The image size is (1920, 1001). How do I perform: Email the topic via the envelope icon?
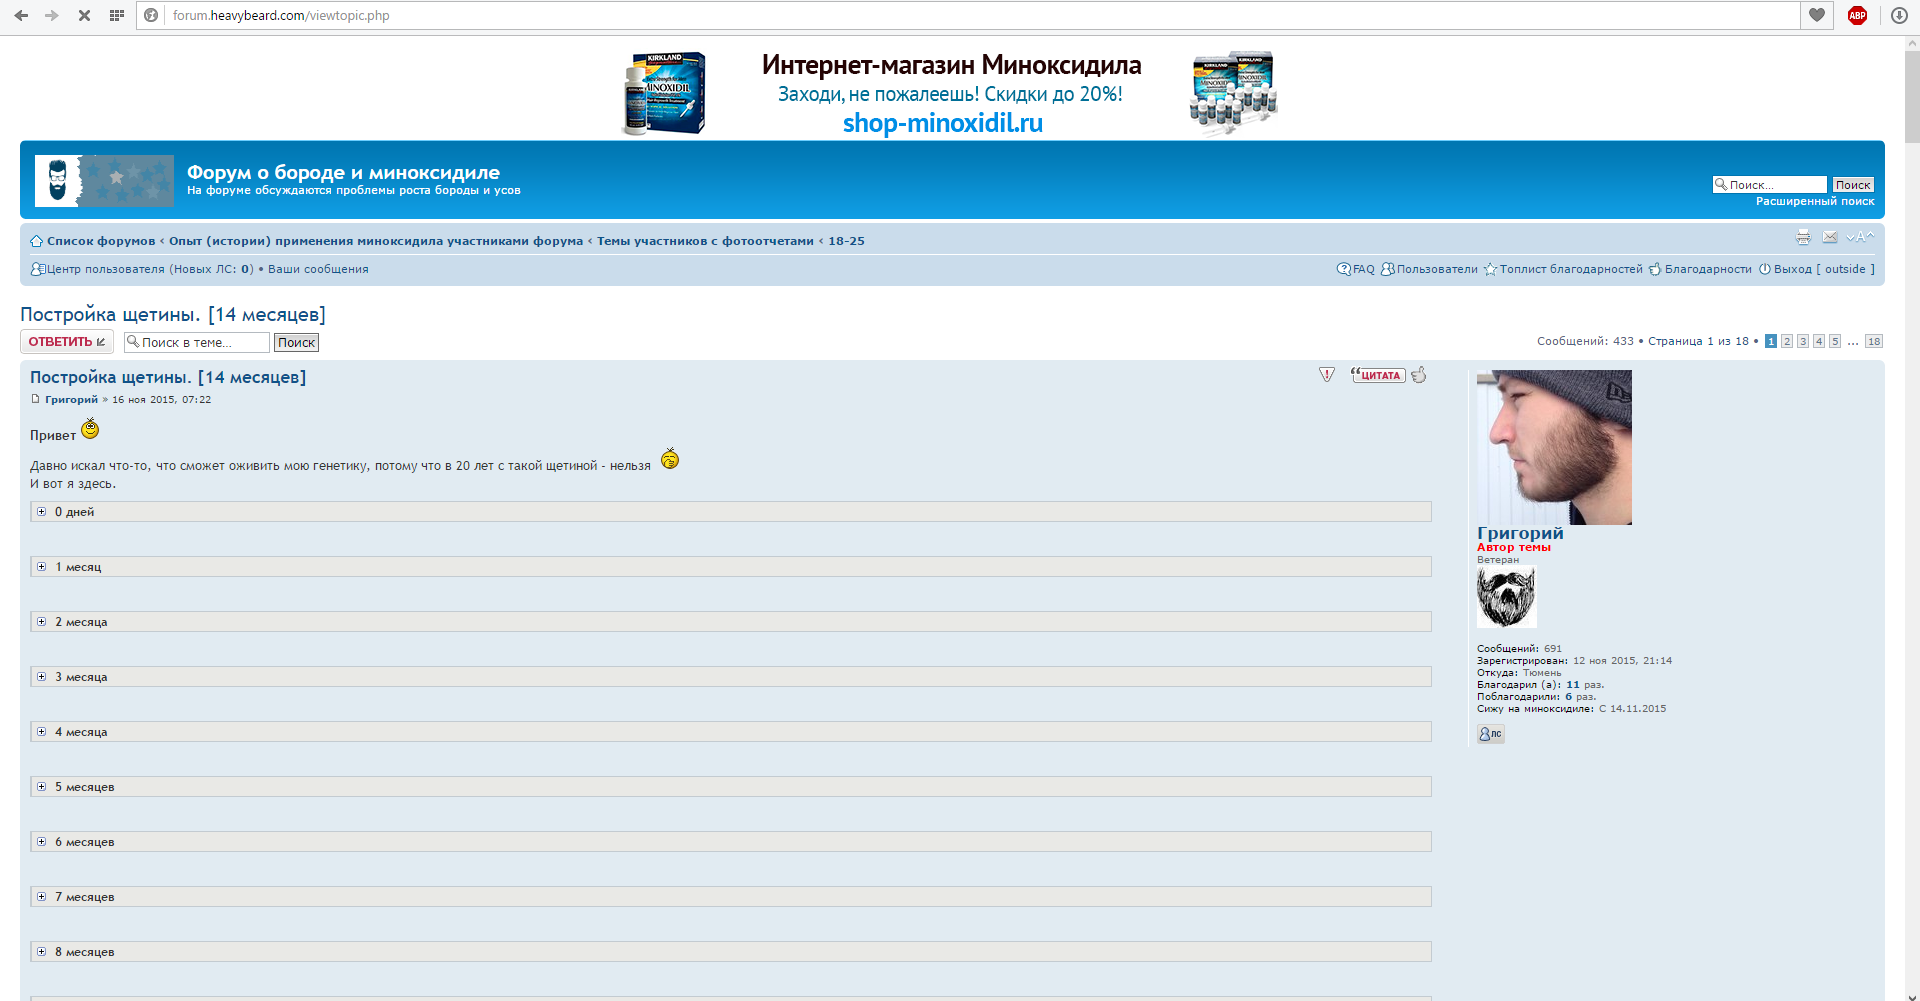pos(1830,237)
